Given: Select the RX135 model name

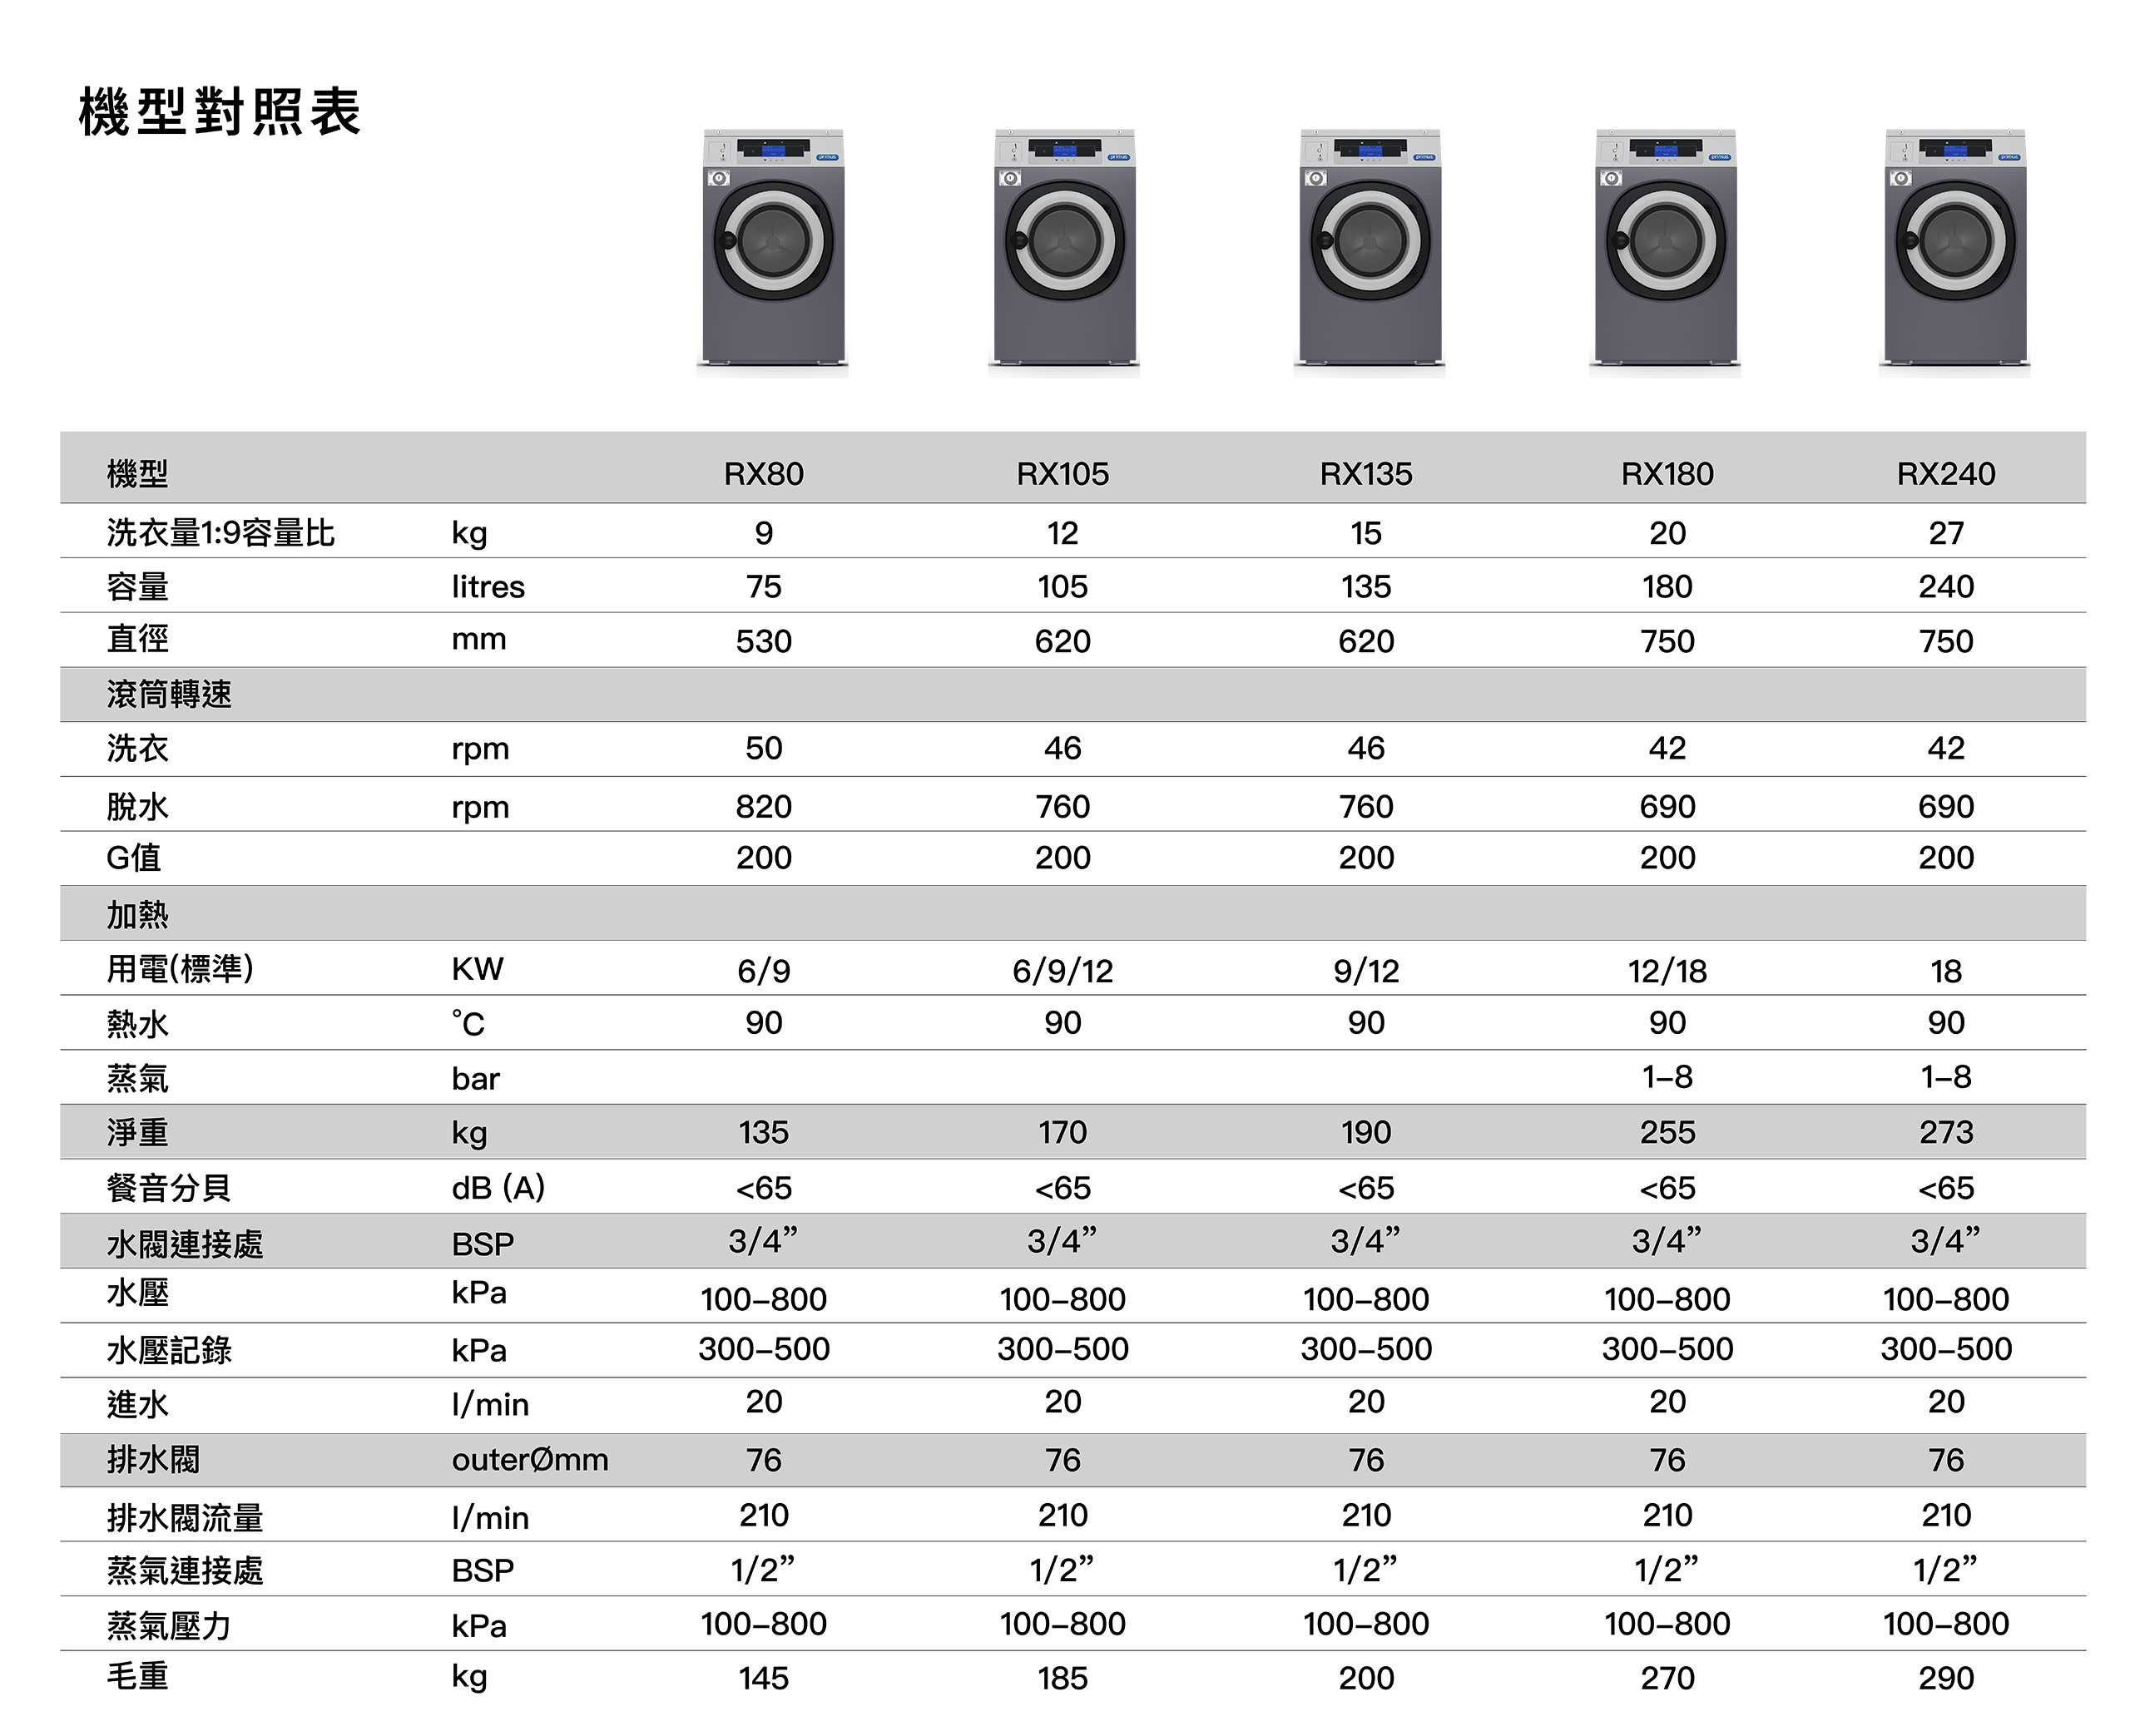Looking at the screenshot, I should (x=1365, y=474).
